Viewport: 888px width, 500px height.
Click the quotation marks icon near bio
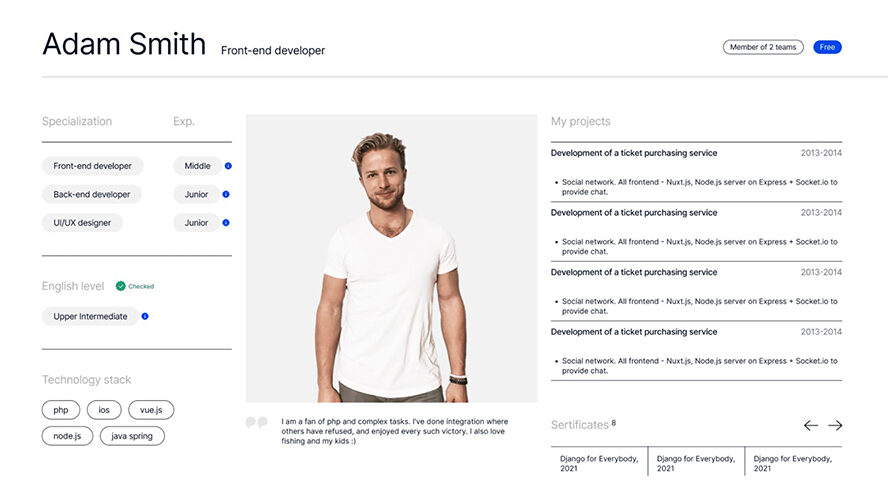(x=257, y=422)
